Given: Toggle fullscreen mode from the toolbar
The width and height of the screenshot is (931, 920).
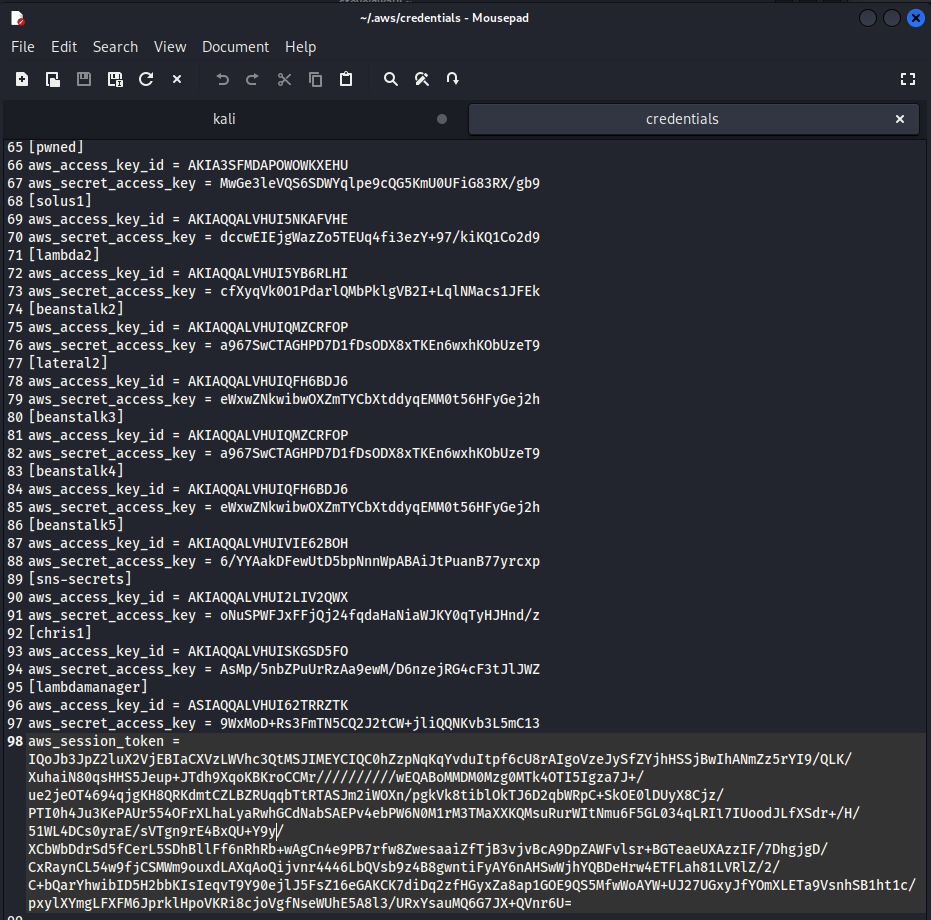Looking at the screenshot, I should 908,79.
